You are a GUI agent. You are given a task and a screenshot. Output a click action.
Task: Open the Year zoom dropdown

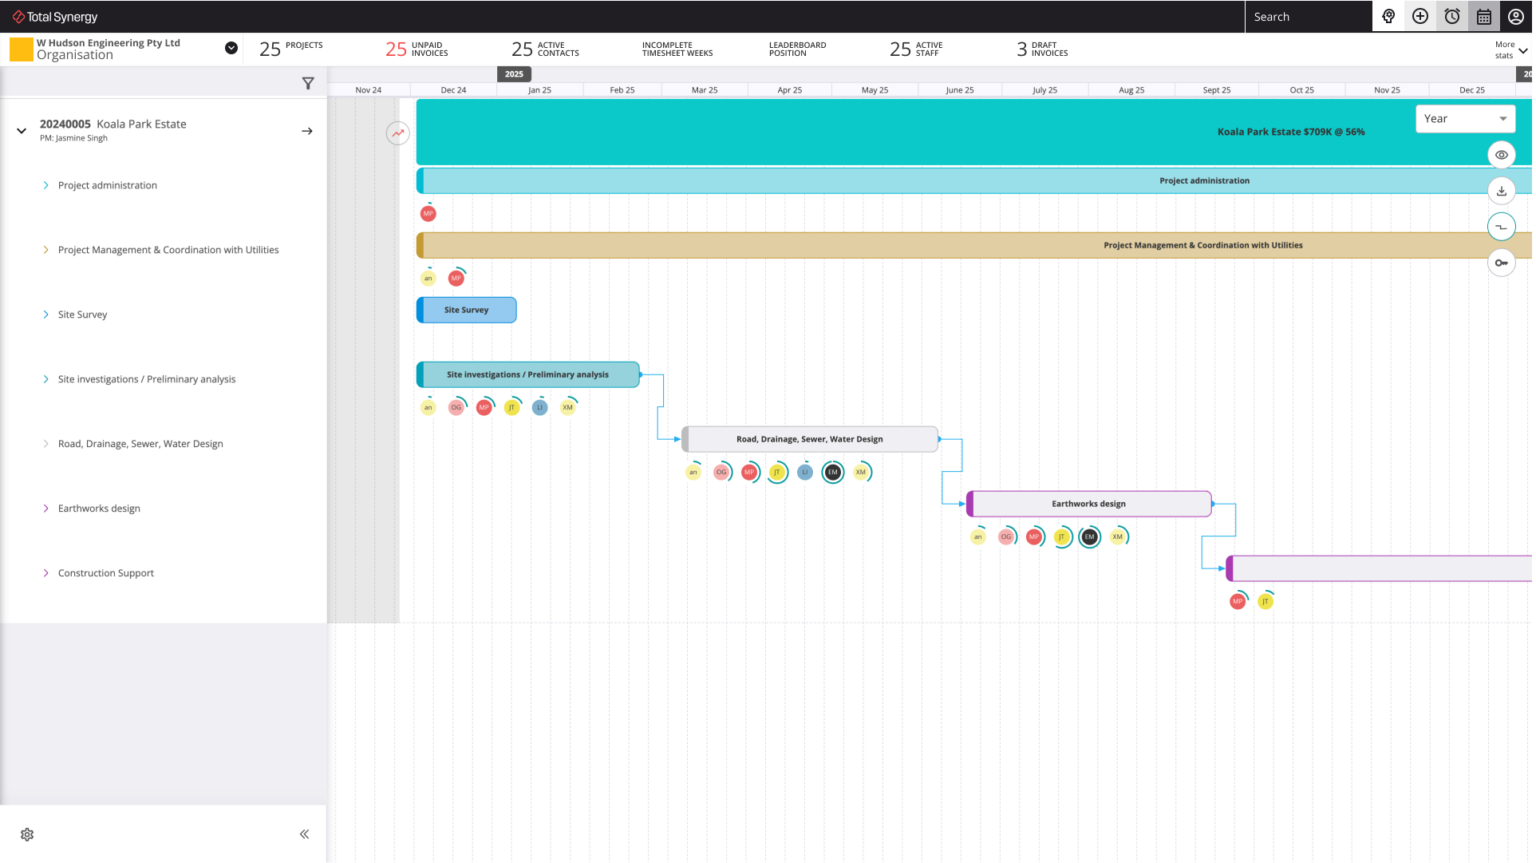click(1464, 118)
